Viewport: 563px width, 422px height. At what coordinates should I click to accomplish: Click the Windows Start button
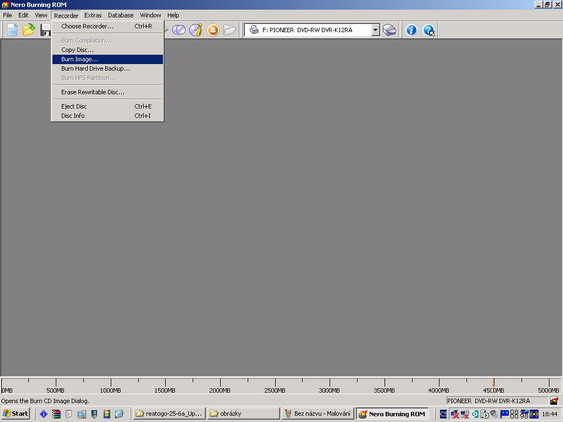coord(15,414)
